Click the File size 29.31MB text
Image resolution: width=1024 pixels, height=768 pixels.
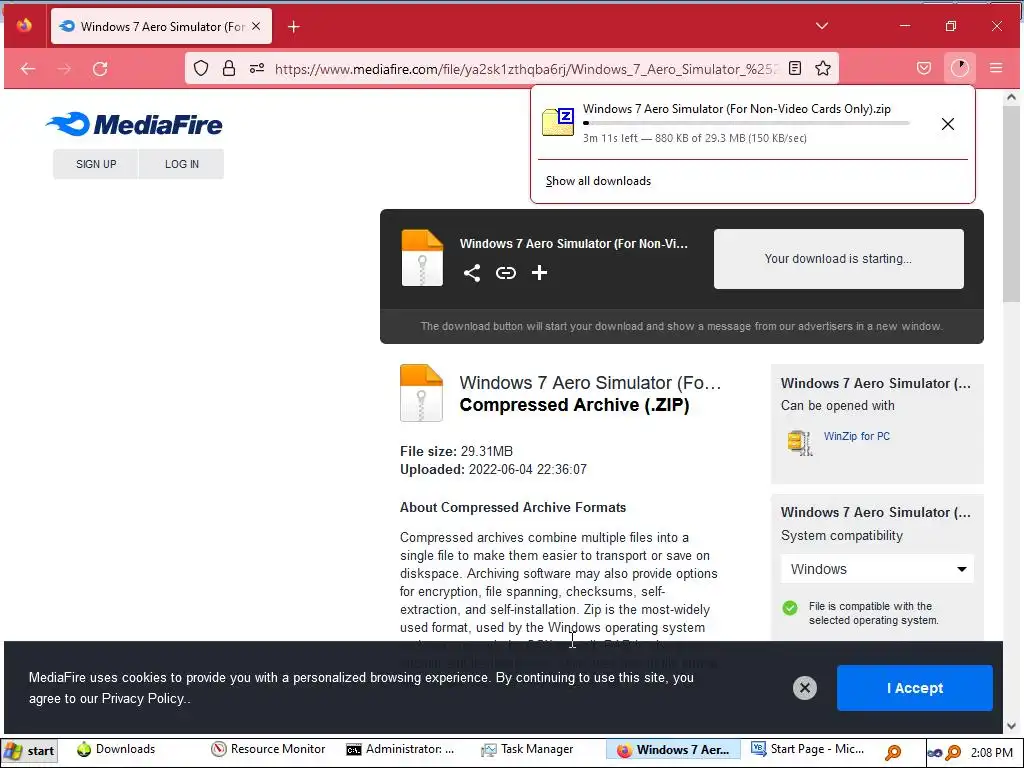(x=456, y=451)
